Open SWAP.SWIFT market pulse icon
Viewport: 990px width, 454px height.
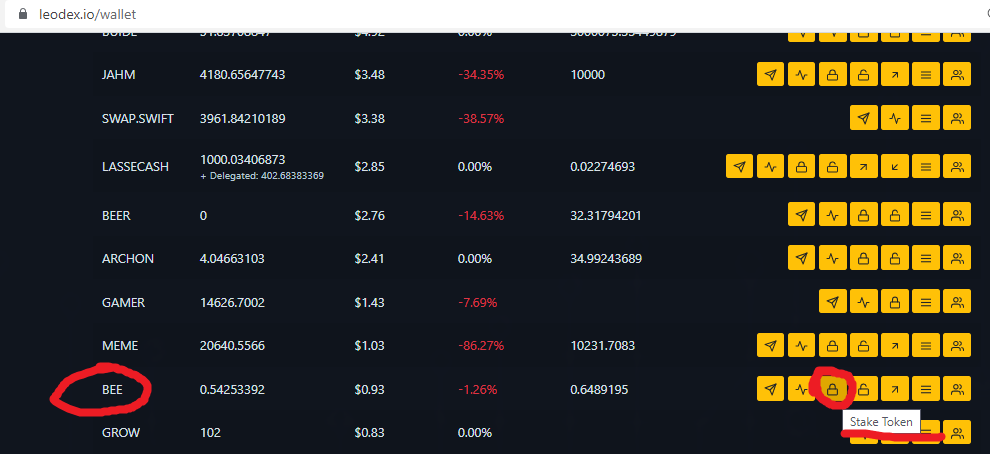(x=894, y=118)
